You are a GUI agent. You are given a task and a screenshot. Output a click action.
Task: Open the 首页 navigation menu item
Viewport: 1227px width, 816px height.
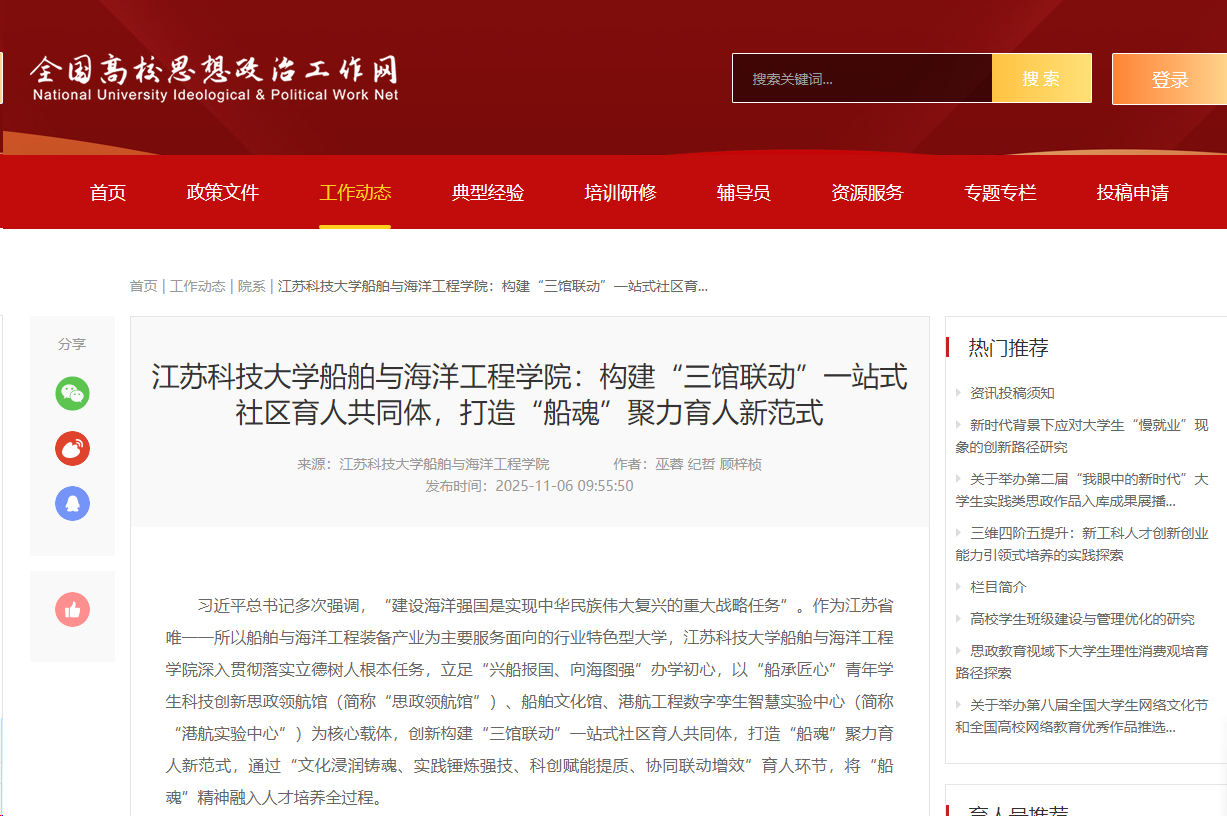point(108,193)
